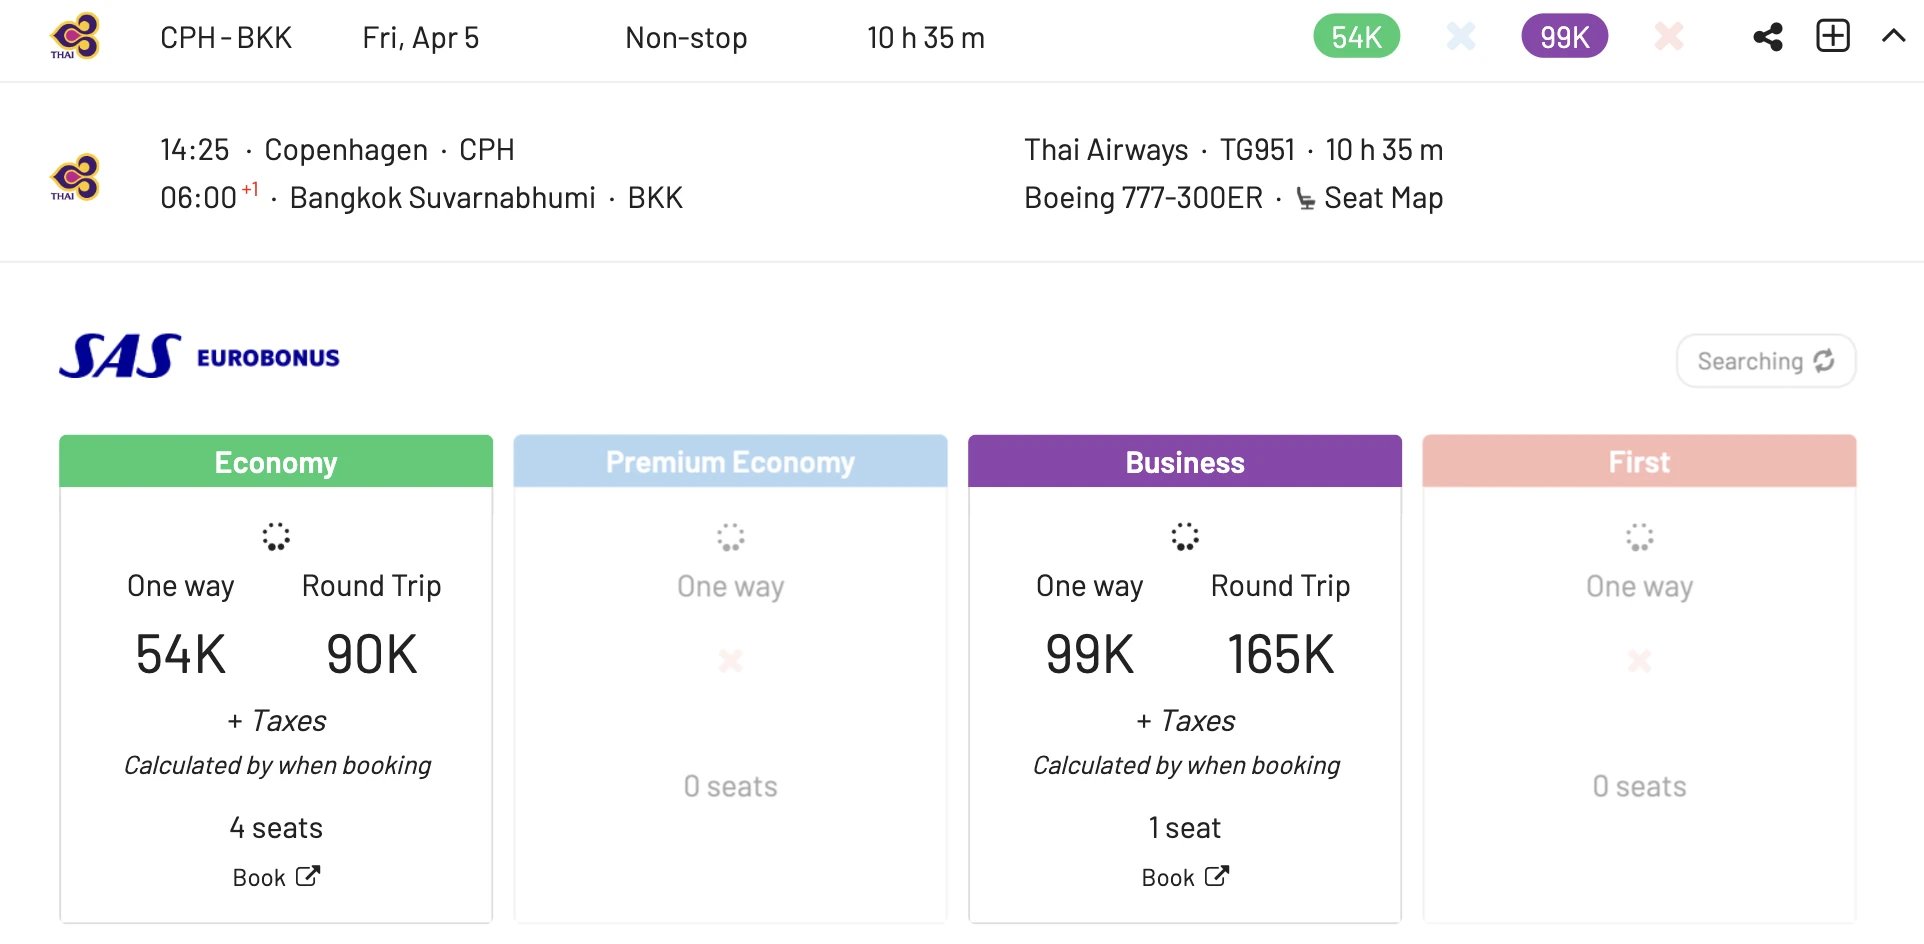The height and width of the screenshot is (944, 1924).
Task: Click the Economy One way 54K price
Action: (x=181, y=655)
